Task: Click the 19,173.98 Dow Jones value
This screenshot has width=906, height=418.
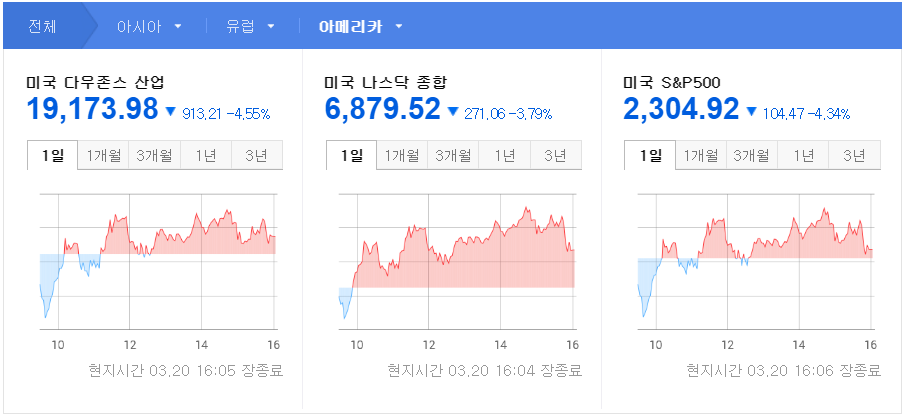Action: (92, 109)
